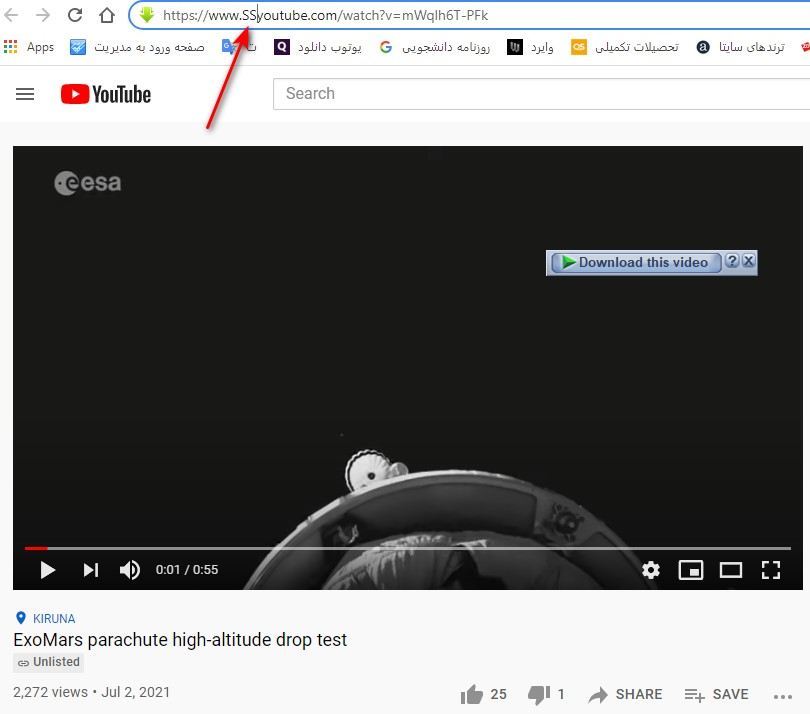
Task: Click the YouTube search field
Action: pos(540,94)
